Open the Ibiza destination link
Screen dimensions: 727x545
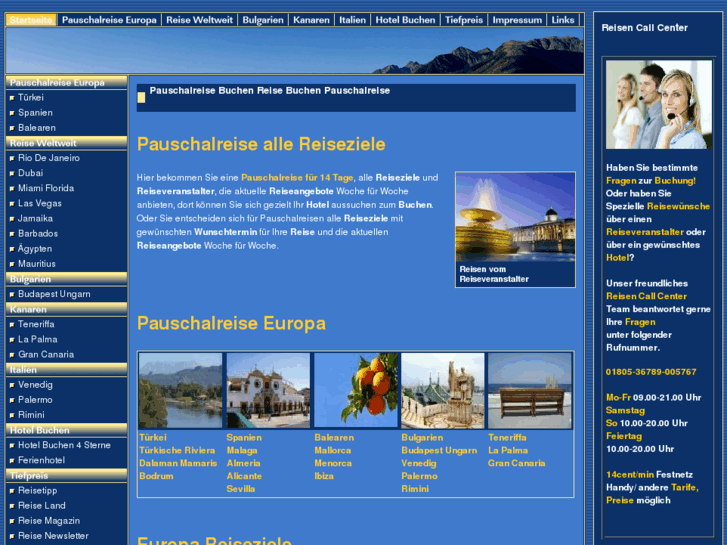[324, 476]
